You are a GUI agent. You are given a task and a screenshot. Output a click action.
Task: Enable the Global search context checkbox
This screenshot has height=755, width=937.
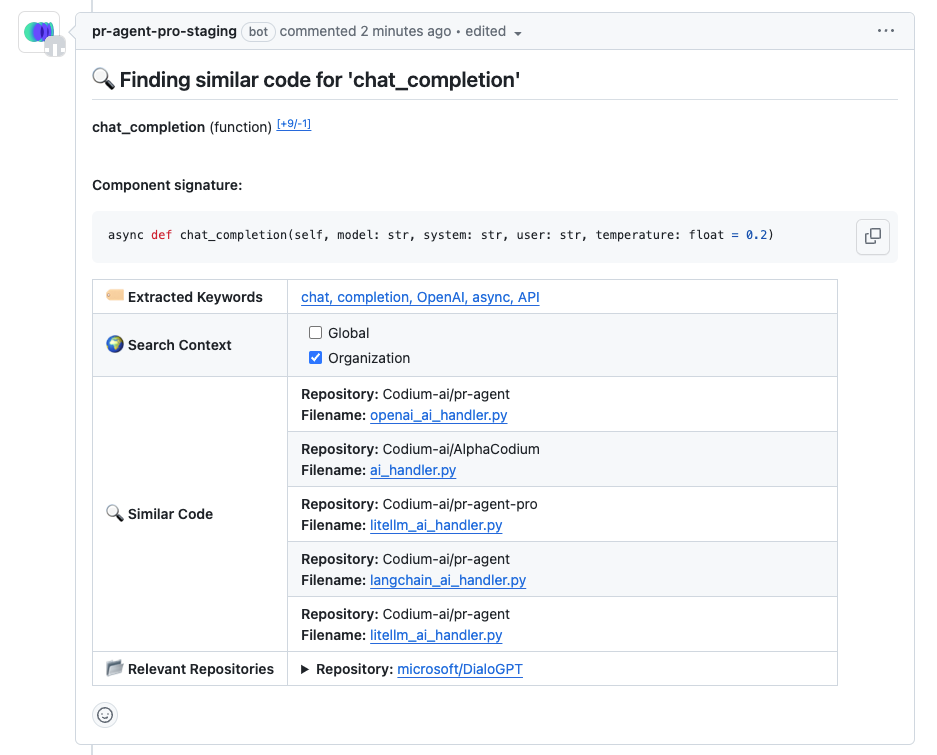[315, 333]
